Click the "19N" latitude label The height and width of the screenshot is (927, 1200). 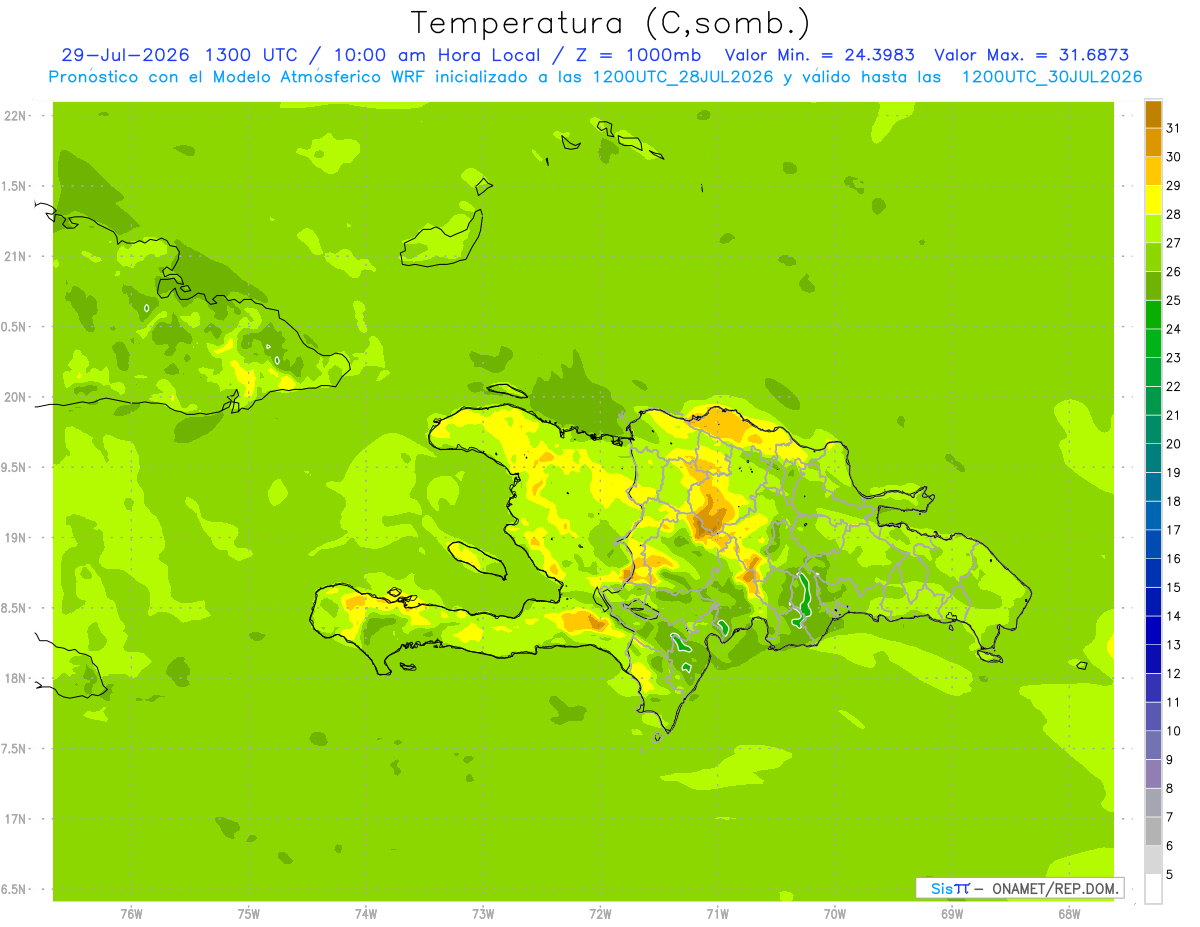tap(15, 537)
